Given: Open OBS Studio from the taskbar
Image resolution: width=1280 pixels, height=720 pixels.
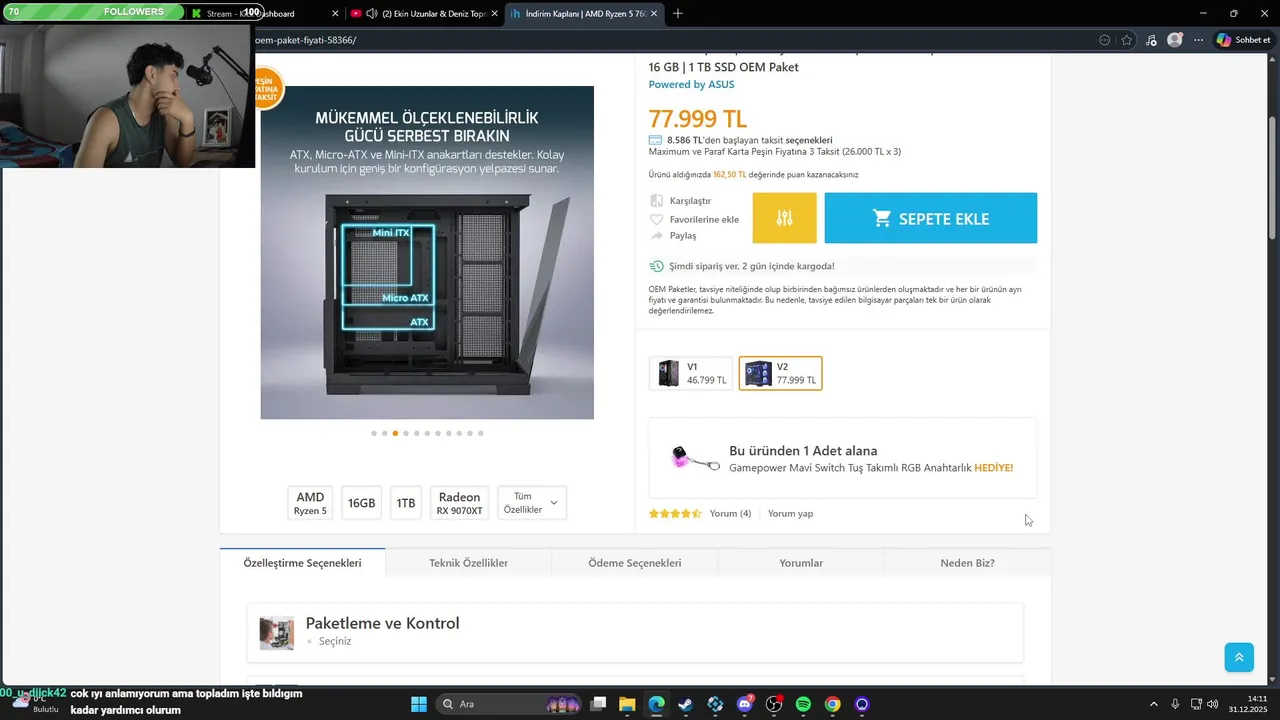Looking at the screenshot, I should (774, 704).
